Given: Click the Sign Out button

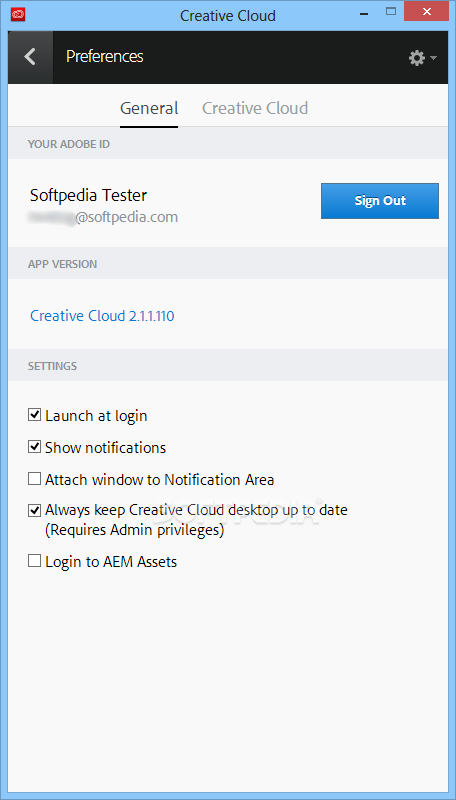Looking at the screenshot, I should click(x=380, y=201).
